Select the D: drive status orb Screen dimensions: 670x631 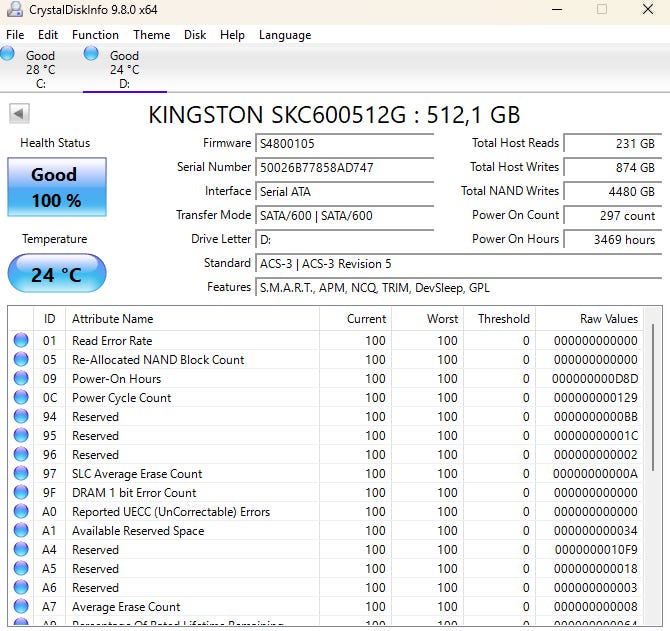92,54
